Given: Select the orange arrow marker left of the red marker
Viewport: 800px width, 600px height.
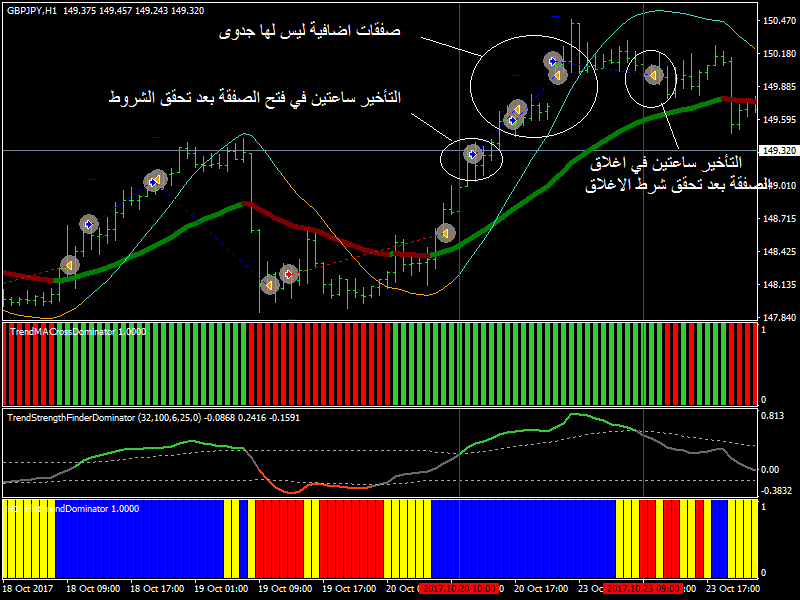Looking at the screenshot, I should (x=268, y=284).
